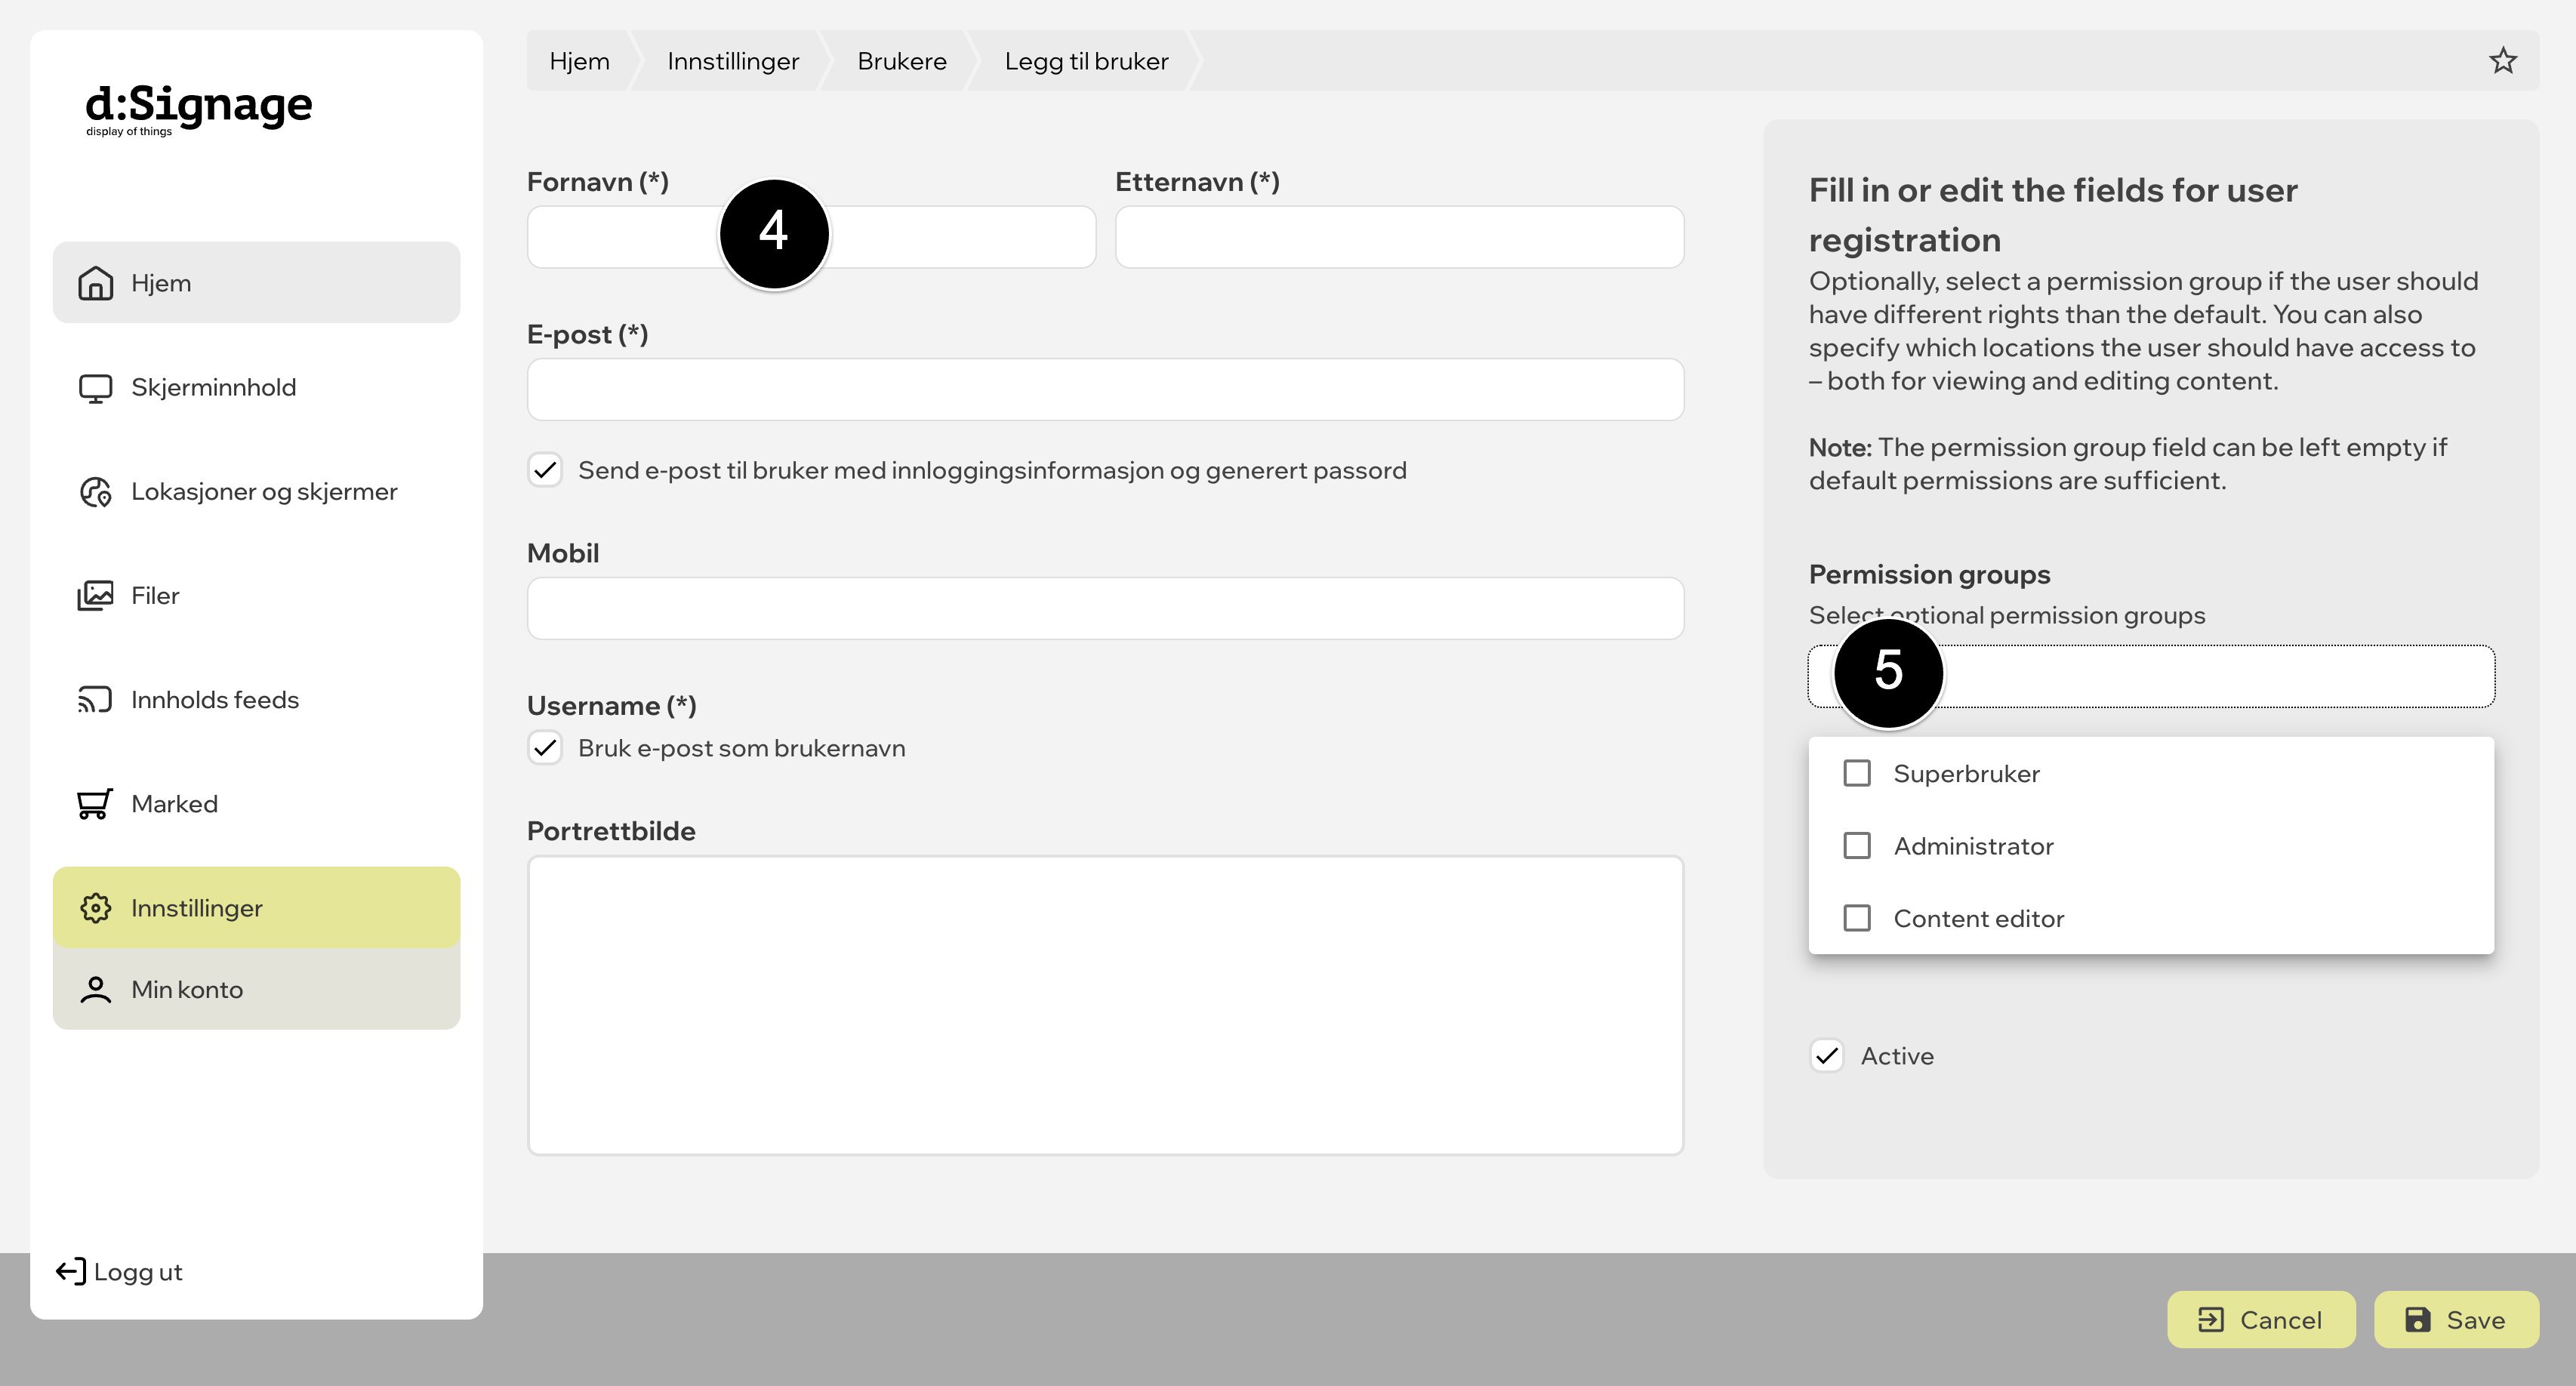The image size is (2576, 1386).
Task: Click the Min konto person icon
Action: click(x=95, y=990)
